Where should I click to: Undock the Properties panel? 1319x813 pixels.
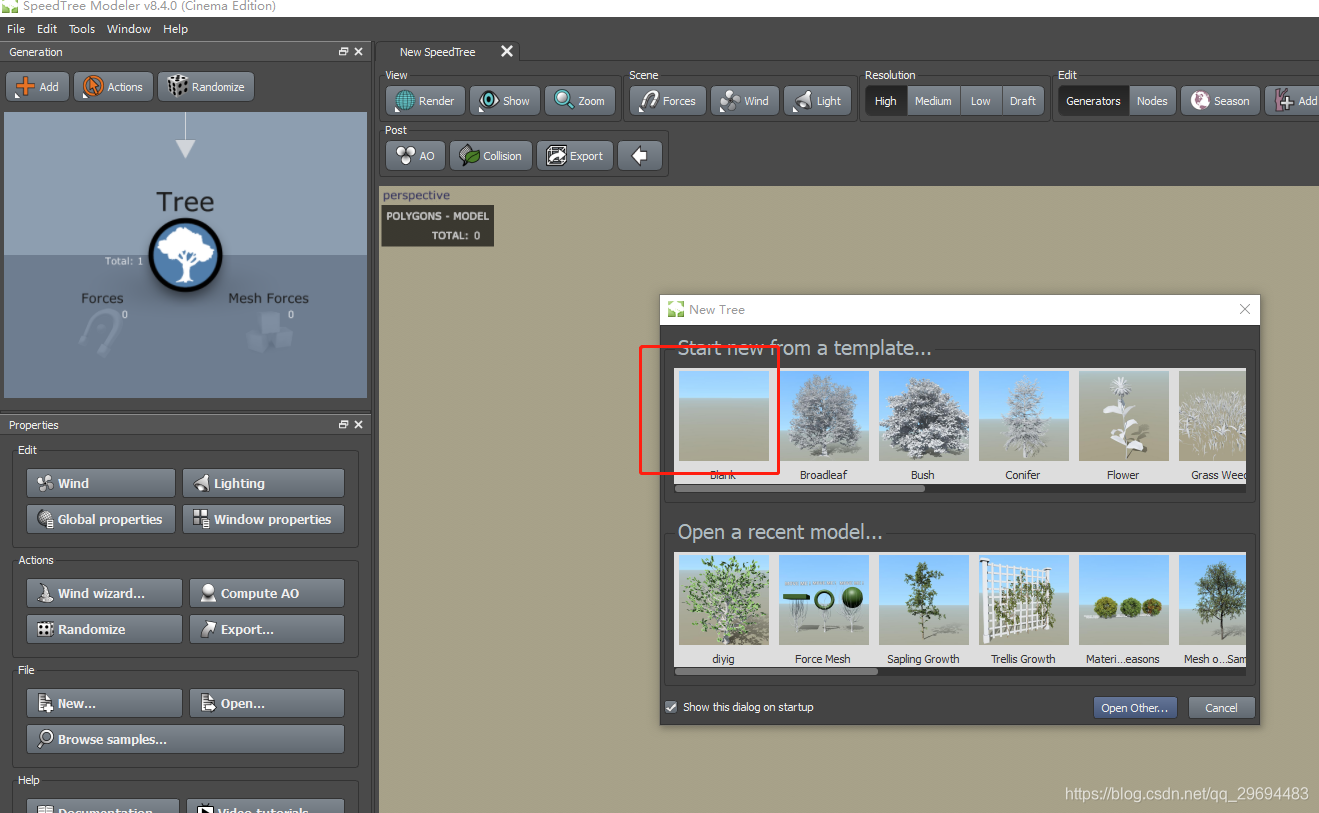click(343, 425)
